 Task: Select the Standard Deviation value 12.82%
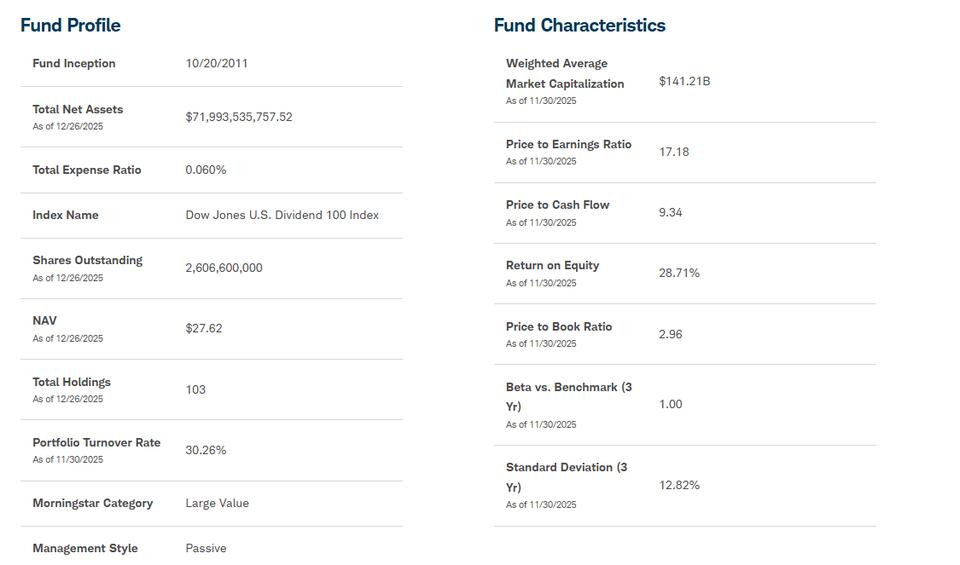point(678,485)
